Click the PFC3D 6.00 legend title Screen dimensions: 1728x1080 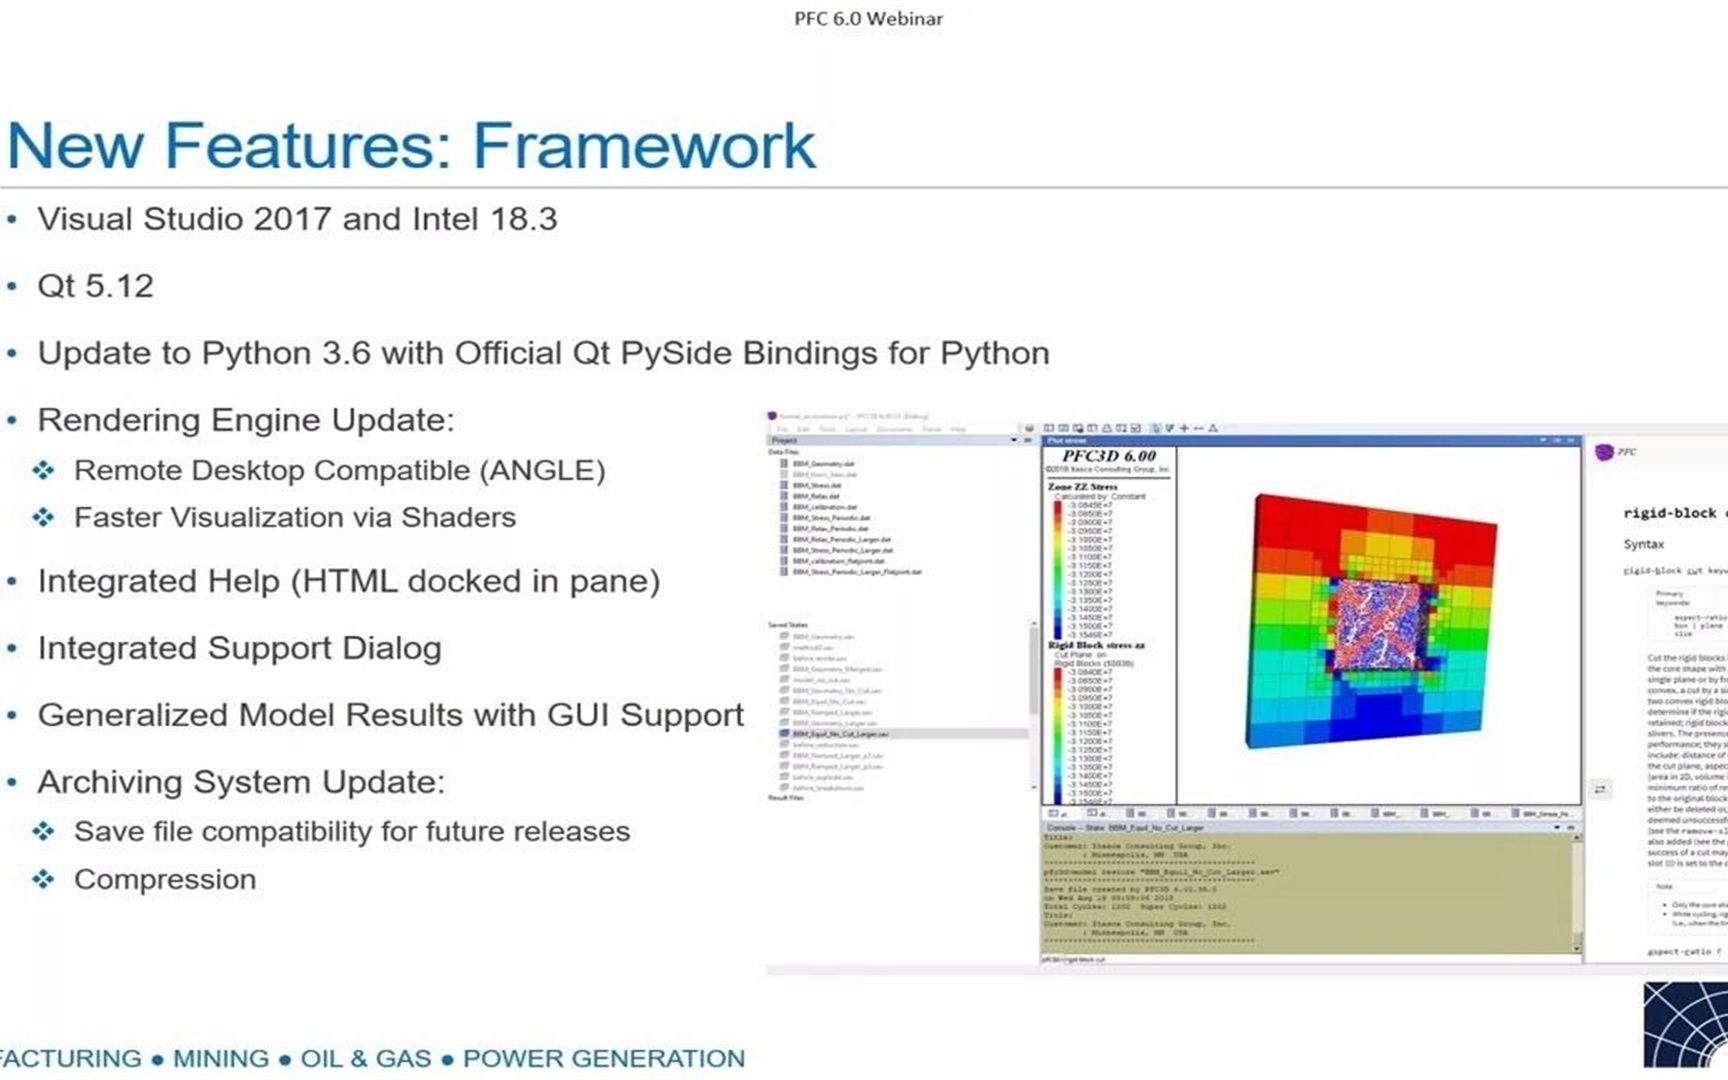coord(1109,456)
